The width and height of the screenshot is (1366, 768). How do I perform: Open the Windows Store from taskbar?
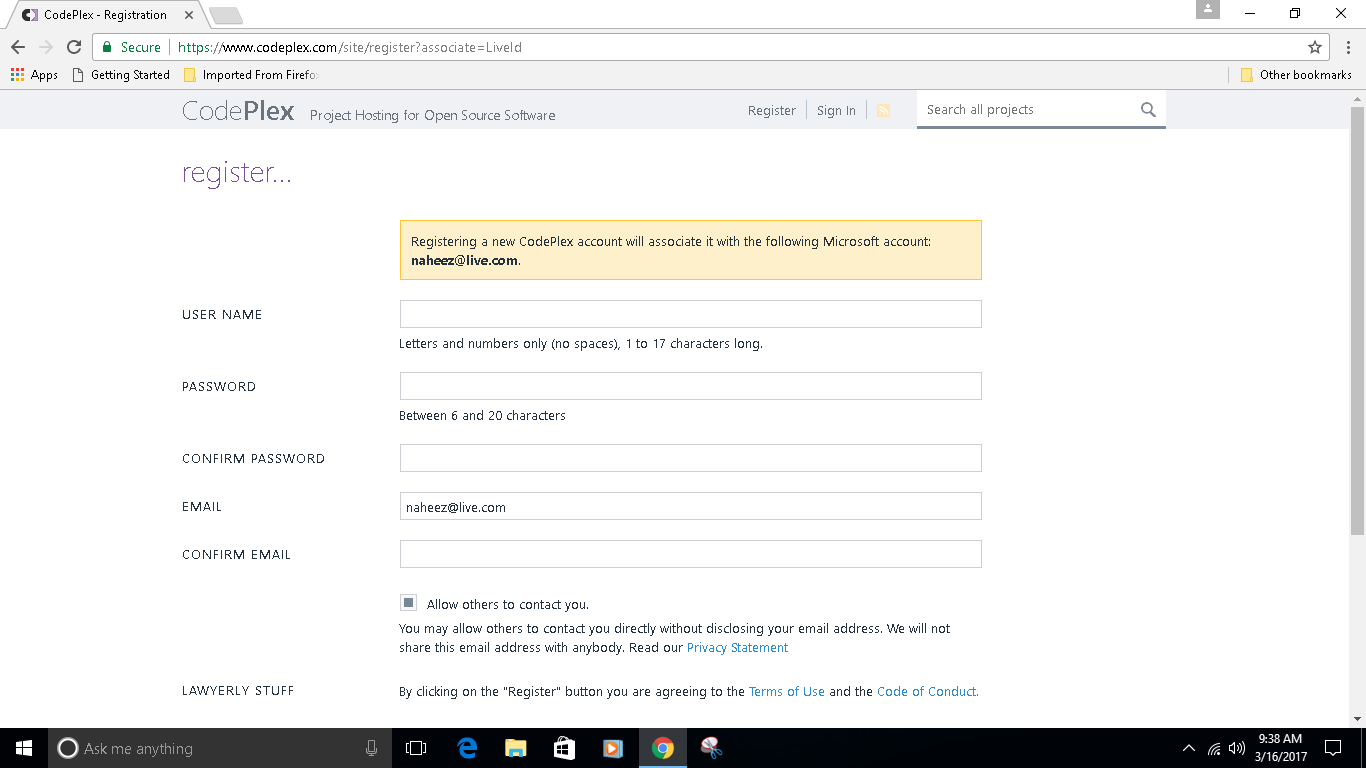564,748
